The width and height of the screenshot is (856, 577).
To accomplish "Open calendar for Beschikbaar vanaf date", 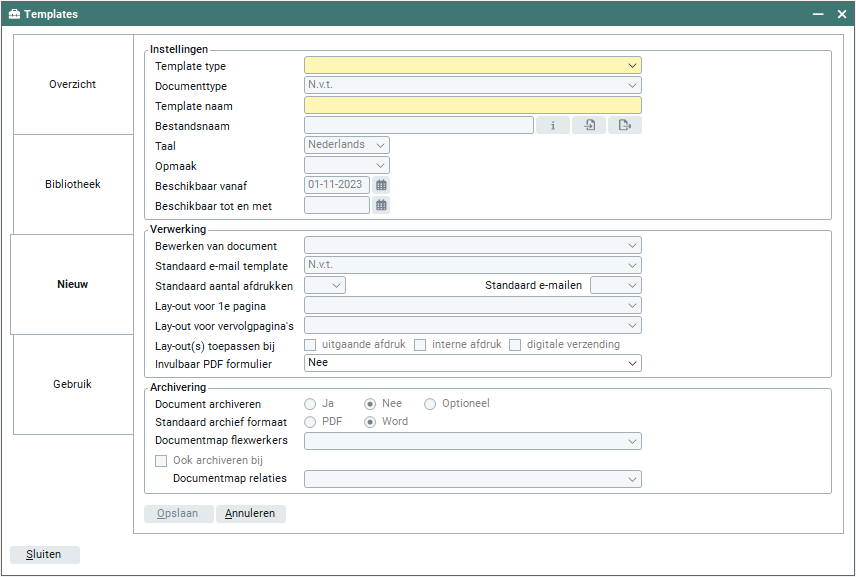I will point(381,185).
